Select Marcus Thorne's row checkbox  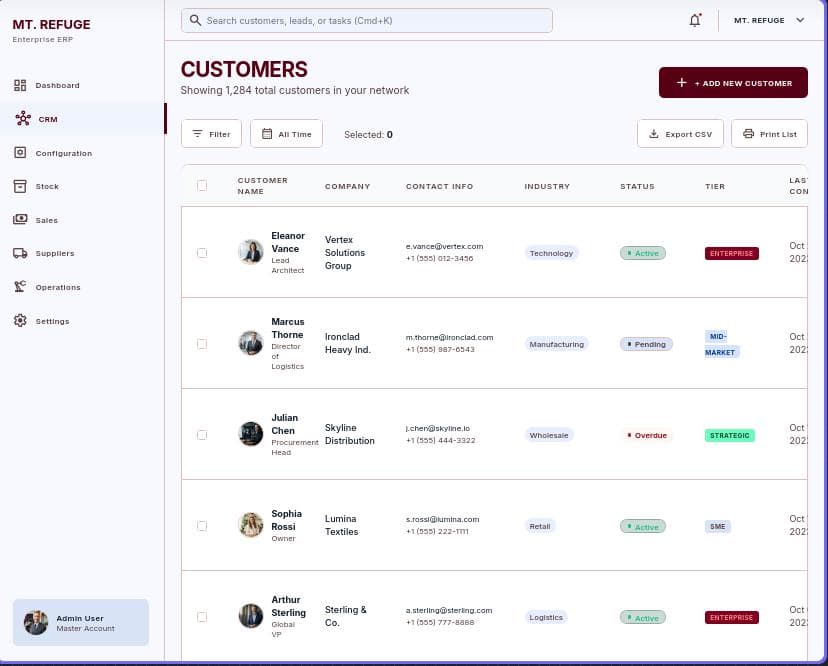coord(202,344)
